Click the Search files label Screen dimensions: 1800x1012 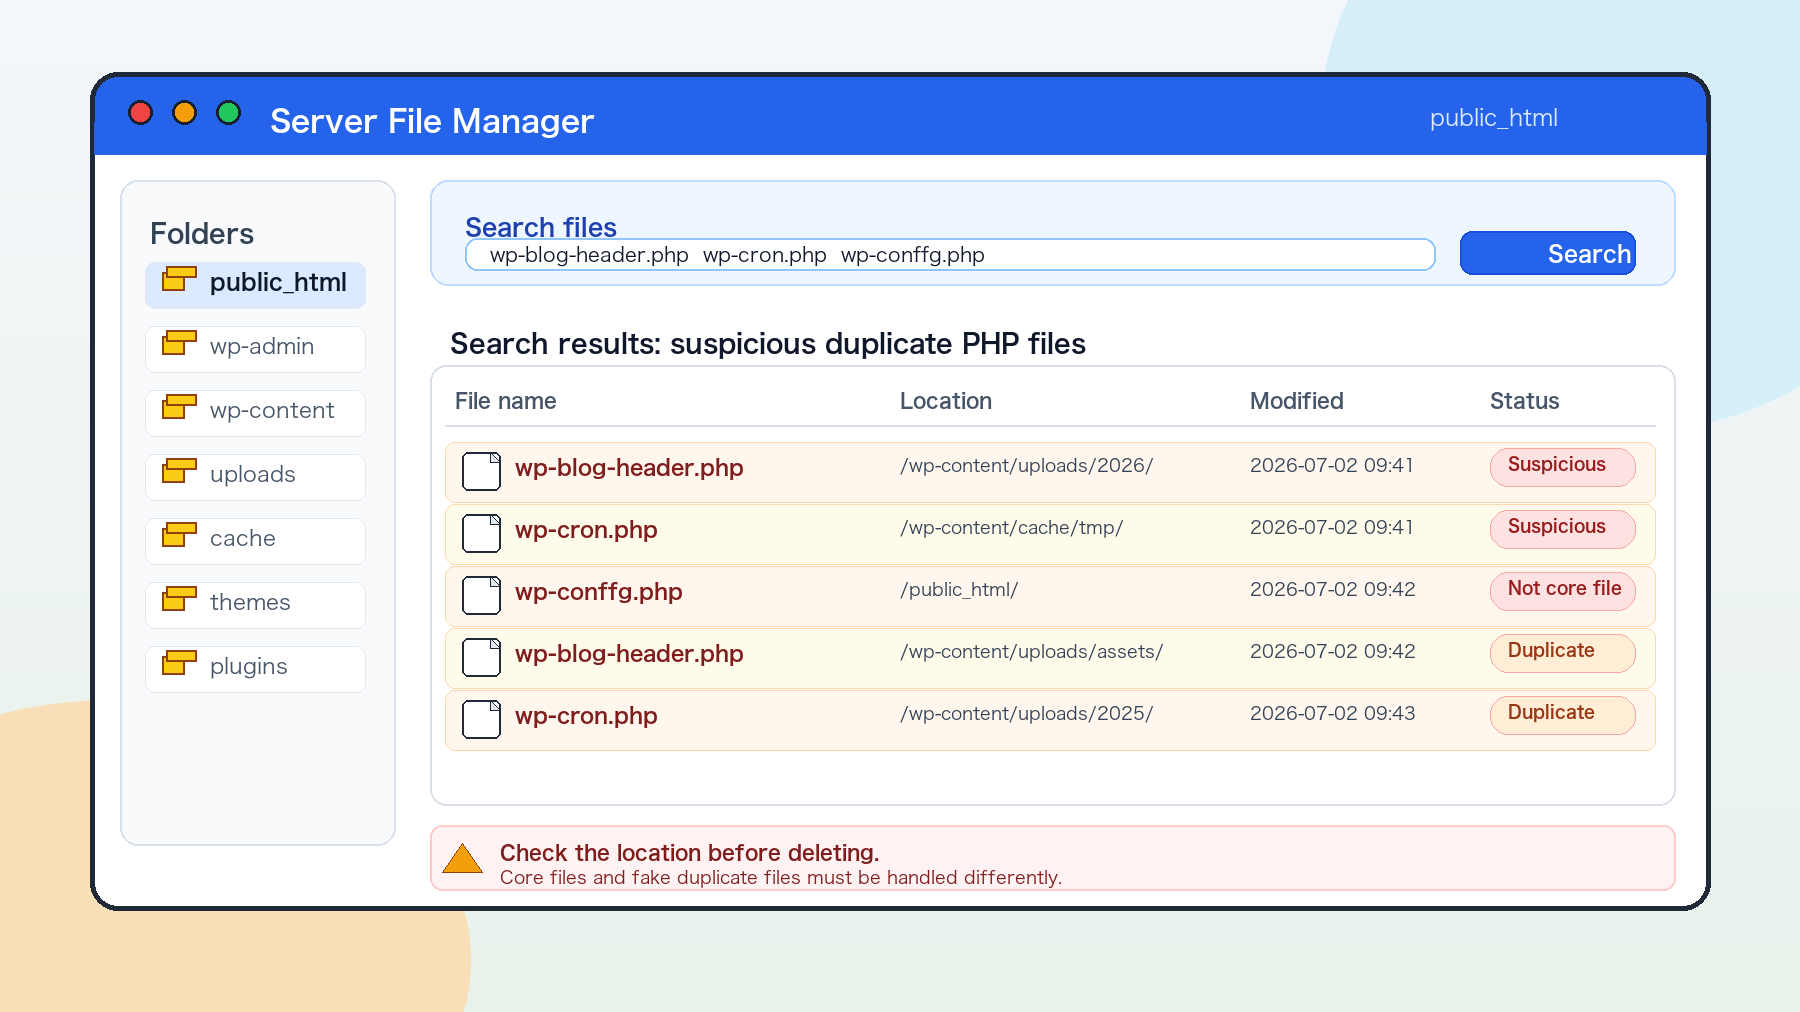[x=541, y=227]
